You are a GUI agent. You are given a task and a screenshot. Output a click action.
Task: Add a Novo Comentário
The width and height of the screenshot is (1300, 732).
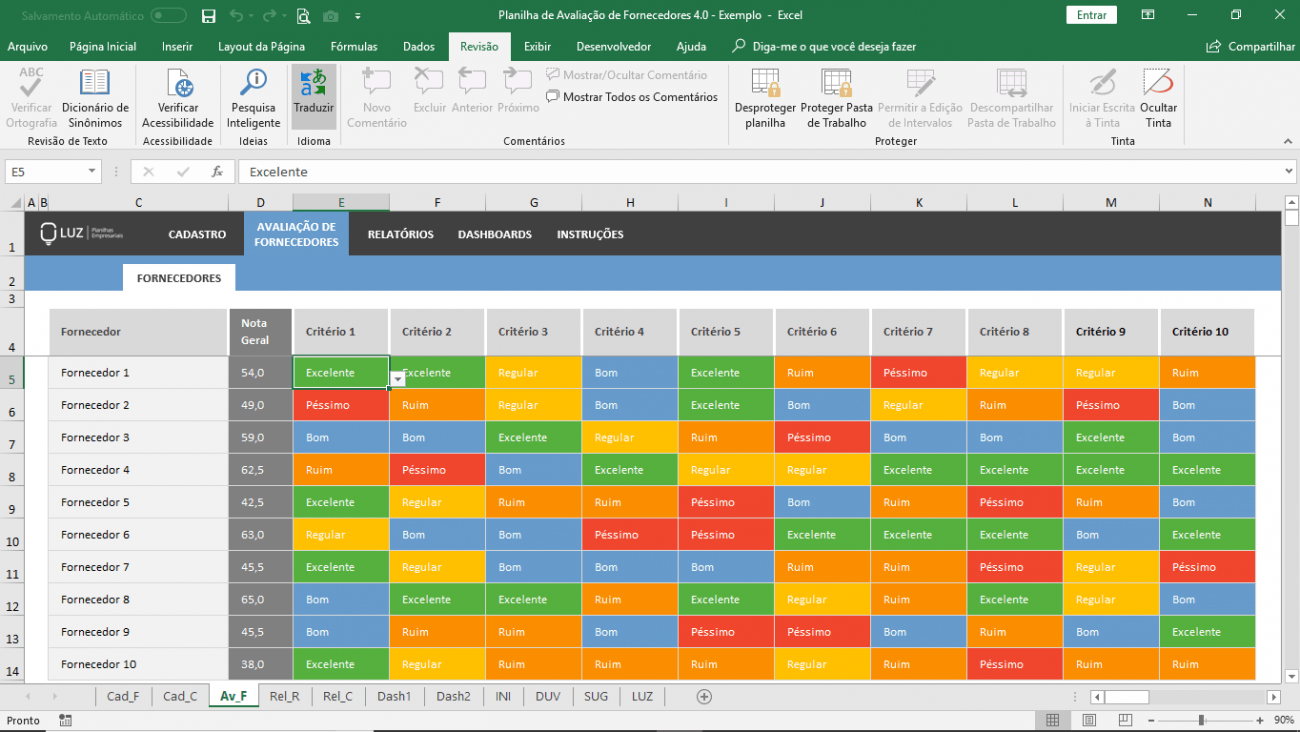coord(377,98)
